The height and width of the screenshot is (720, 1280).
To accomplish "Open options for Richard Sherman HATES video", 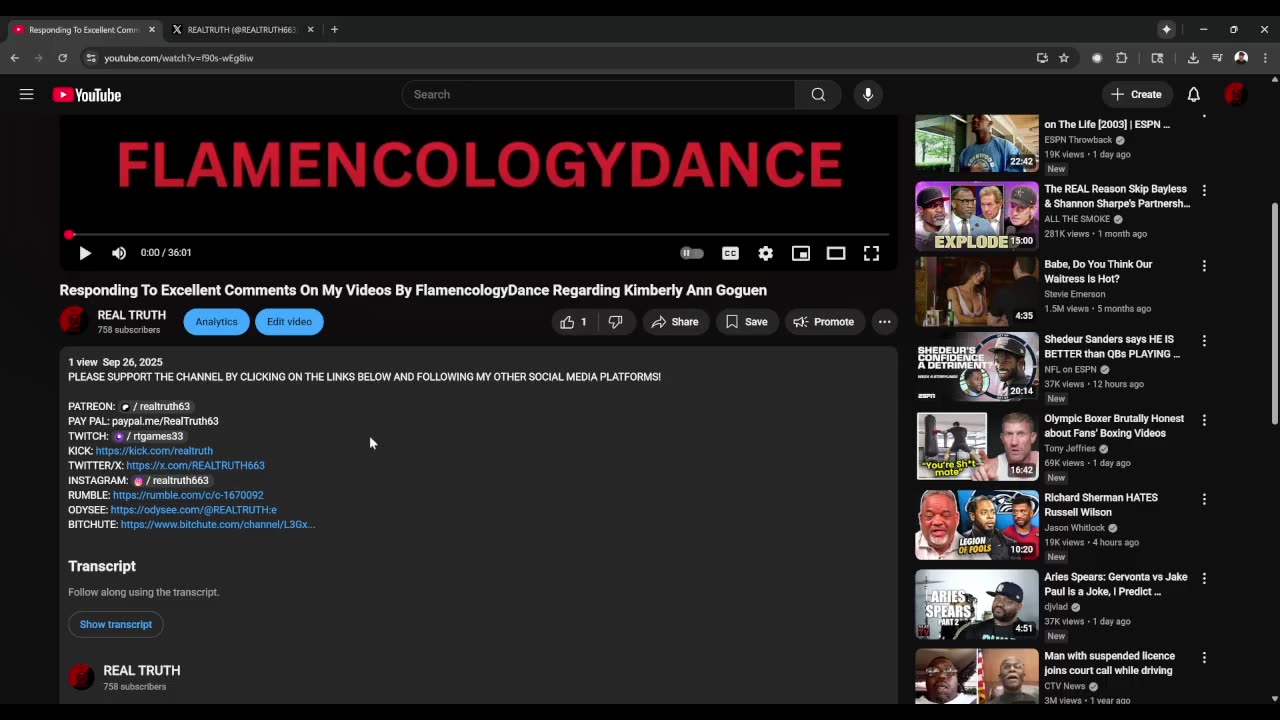I will pos(1204,499).
